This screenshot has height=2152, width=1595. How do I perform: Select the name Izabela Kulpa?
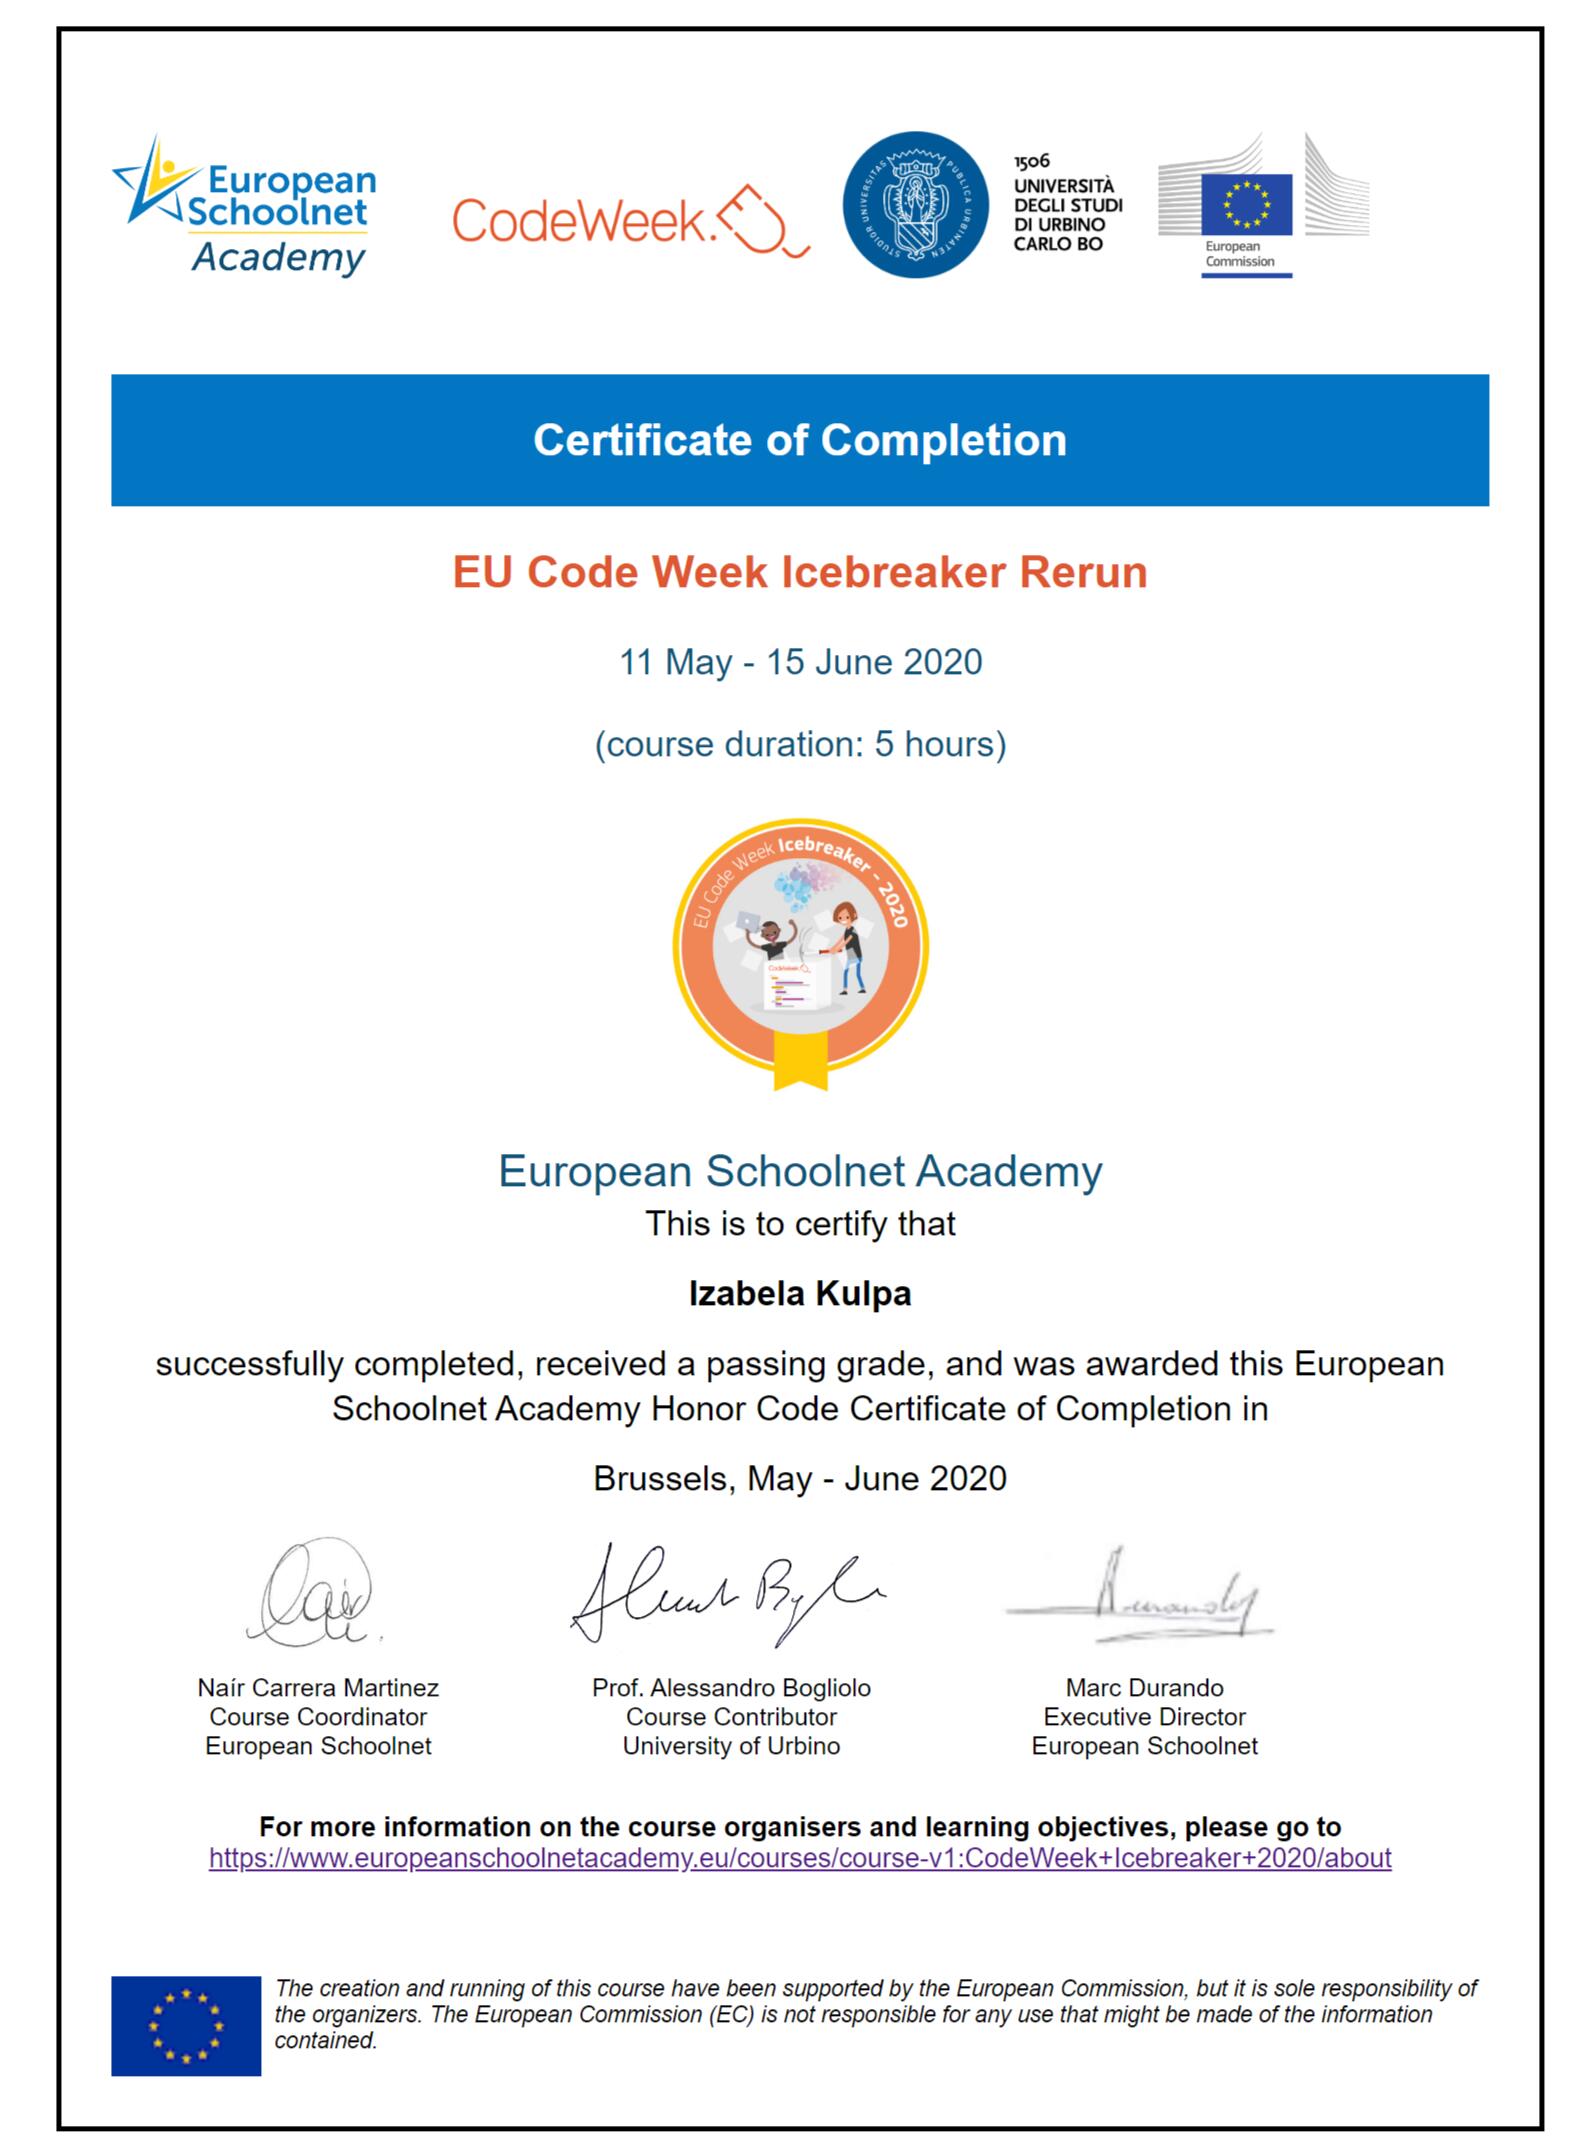pos(800,1294)
